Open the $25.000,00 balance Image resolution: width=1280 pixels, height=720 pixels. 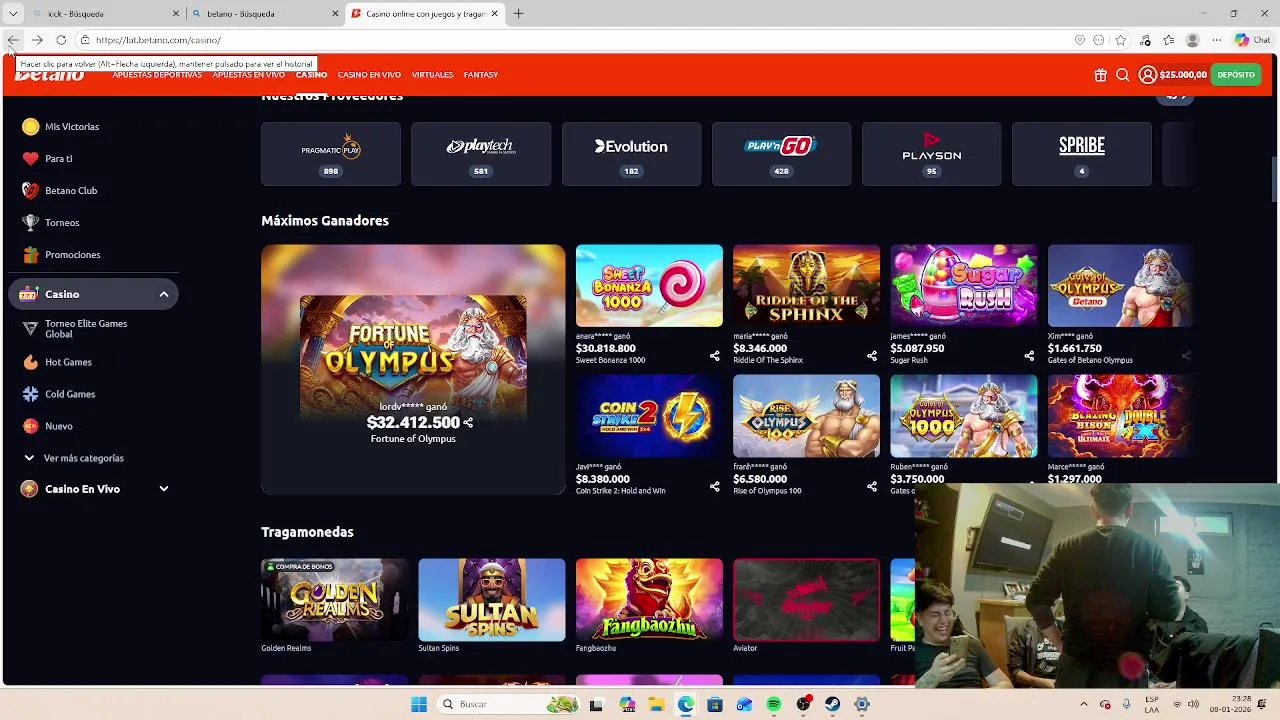click(x=1183, y=75)
